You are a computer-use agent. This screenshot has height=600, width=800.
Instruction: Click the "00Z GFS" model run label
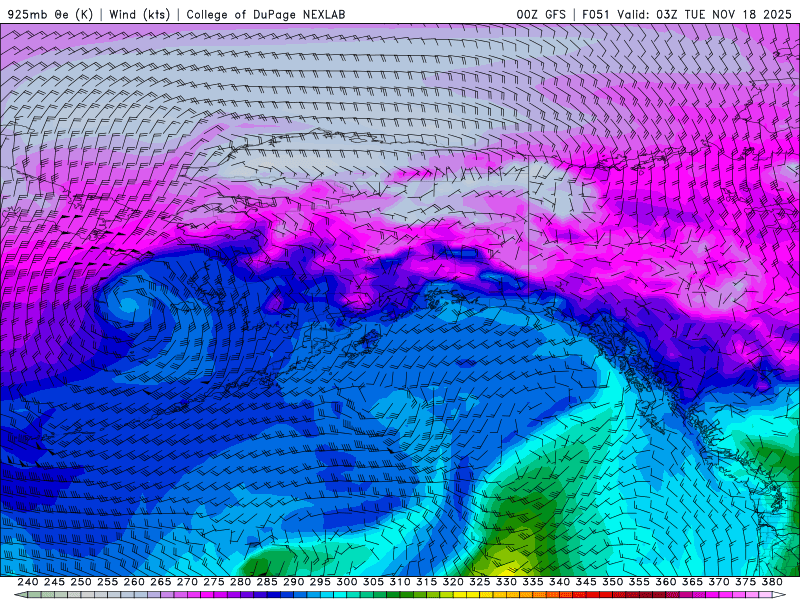pos(541,14)
